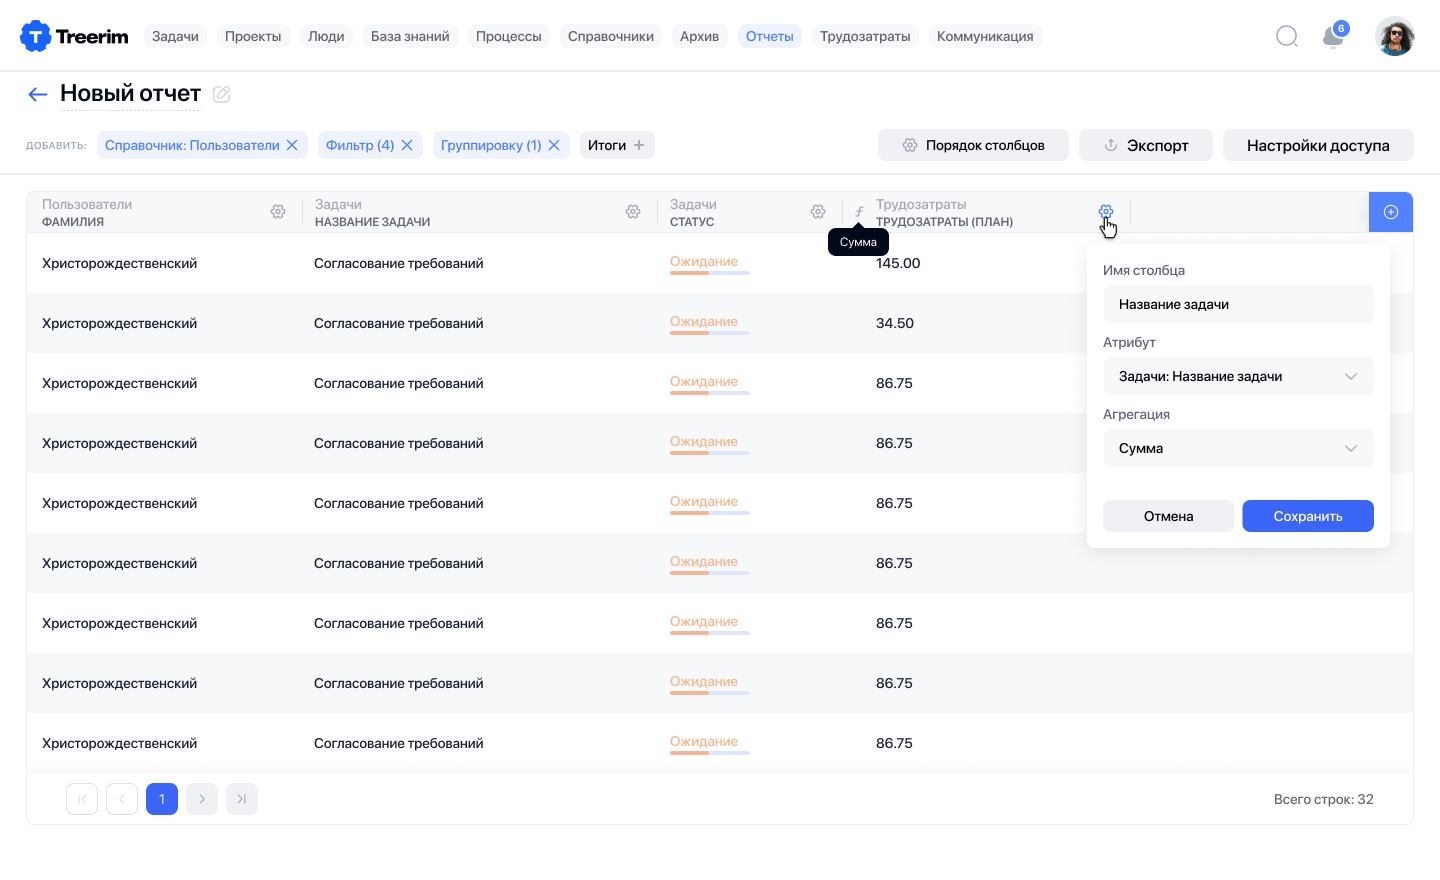Open settings gear for Статус column
This screenshot has height=880, width=1440.
tap(818, 212)
